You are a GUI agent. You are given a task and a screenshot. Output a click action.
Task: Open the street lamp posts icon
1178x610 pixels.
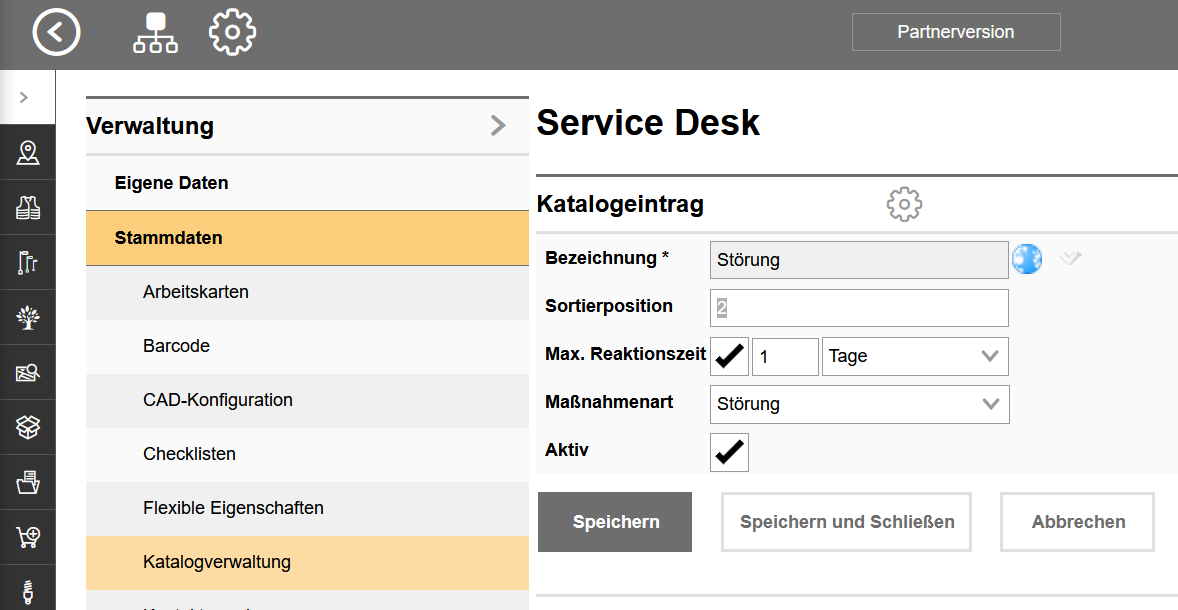(28, 262)
